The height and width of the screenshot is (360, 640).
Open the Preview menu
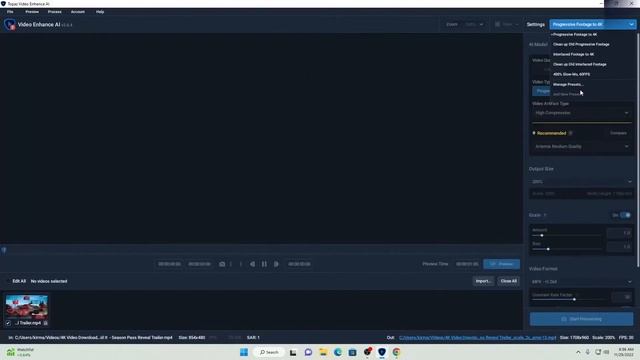(32, 12)
